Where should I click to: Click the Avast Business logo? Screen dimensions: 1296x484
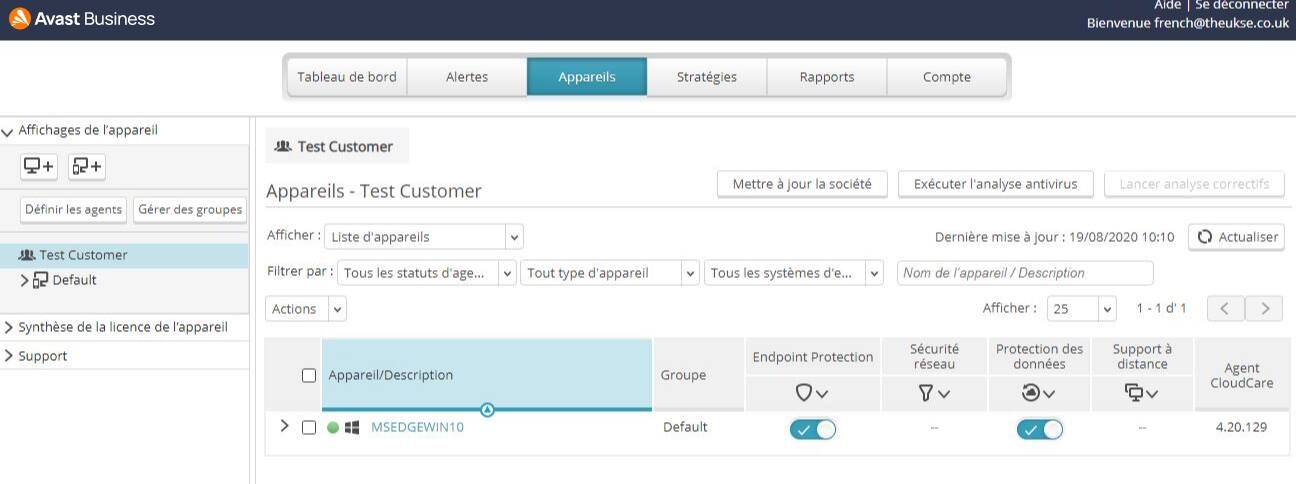[82, 18]
